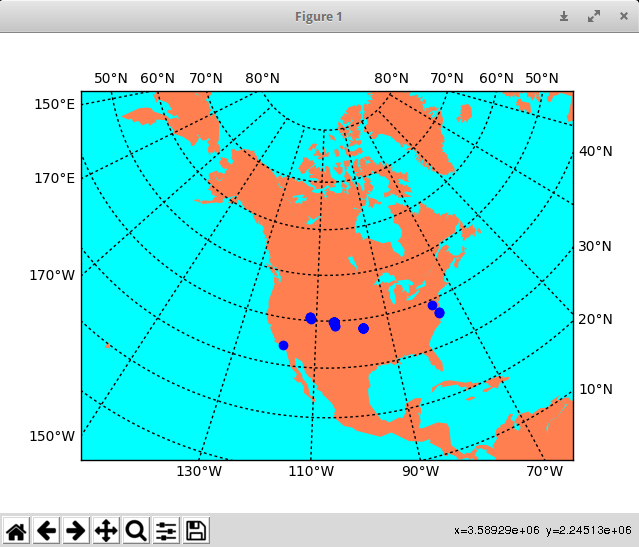
Task: Click the cursor x/y coordinates readout
Action: [542, 530]
